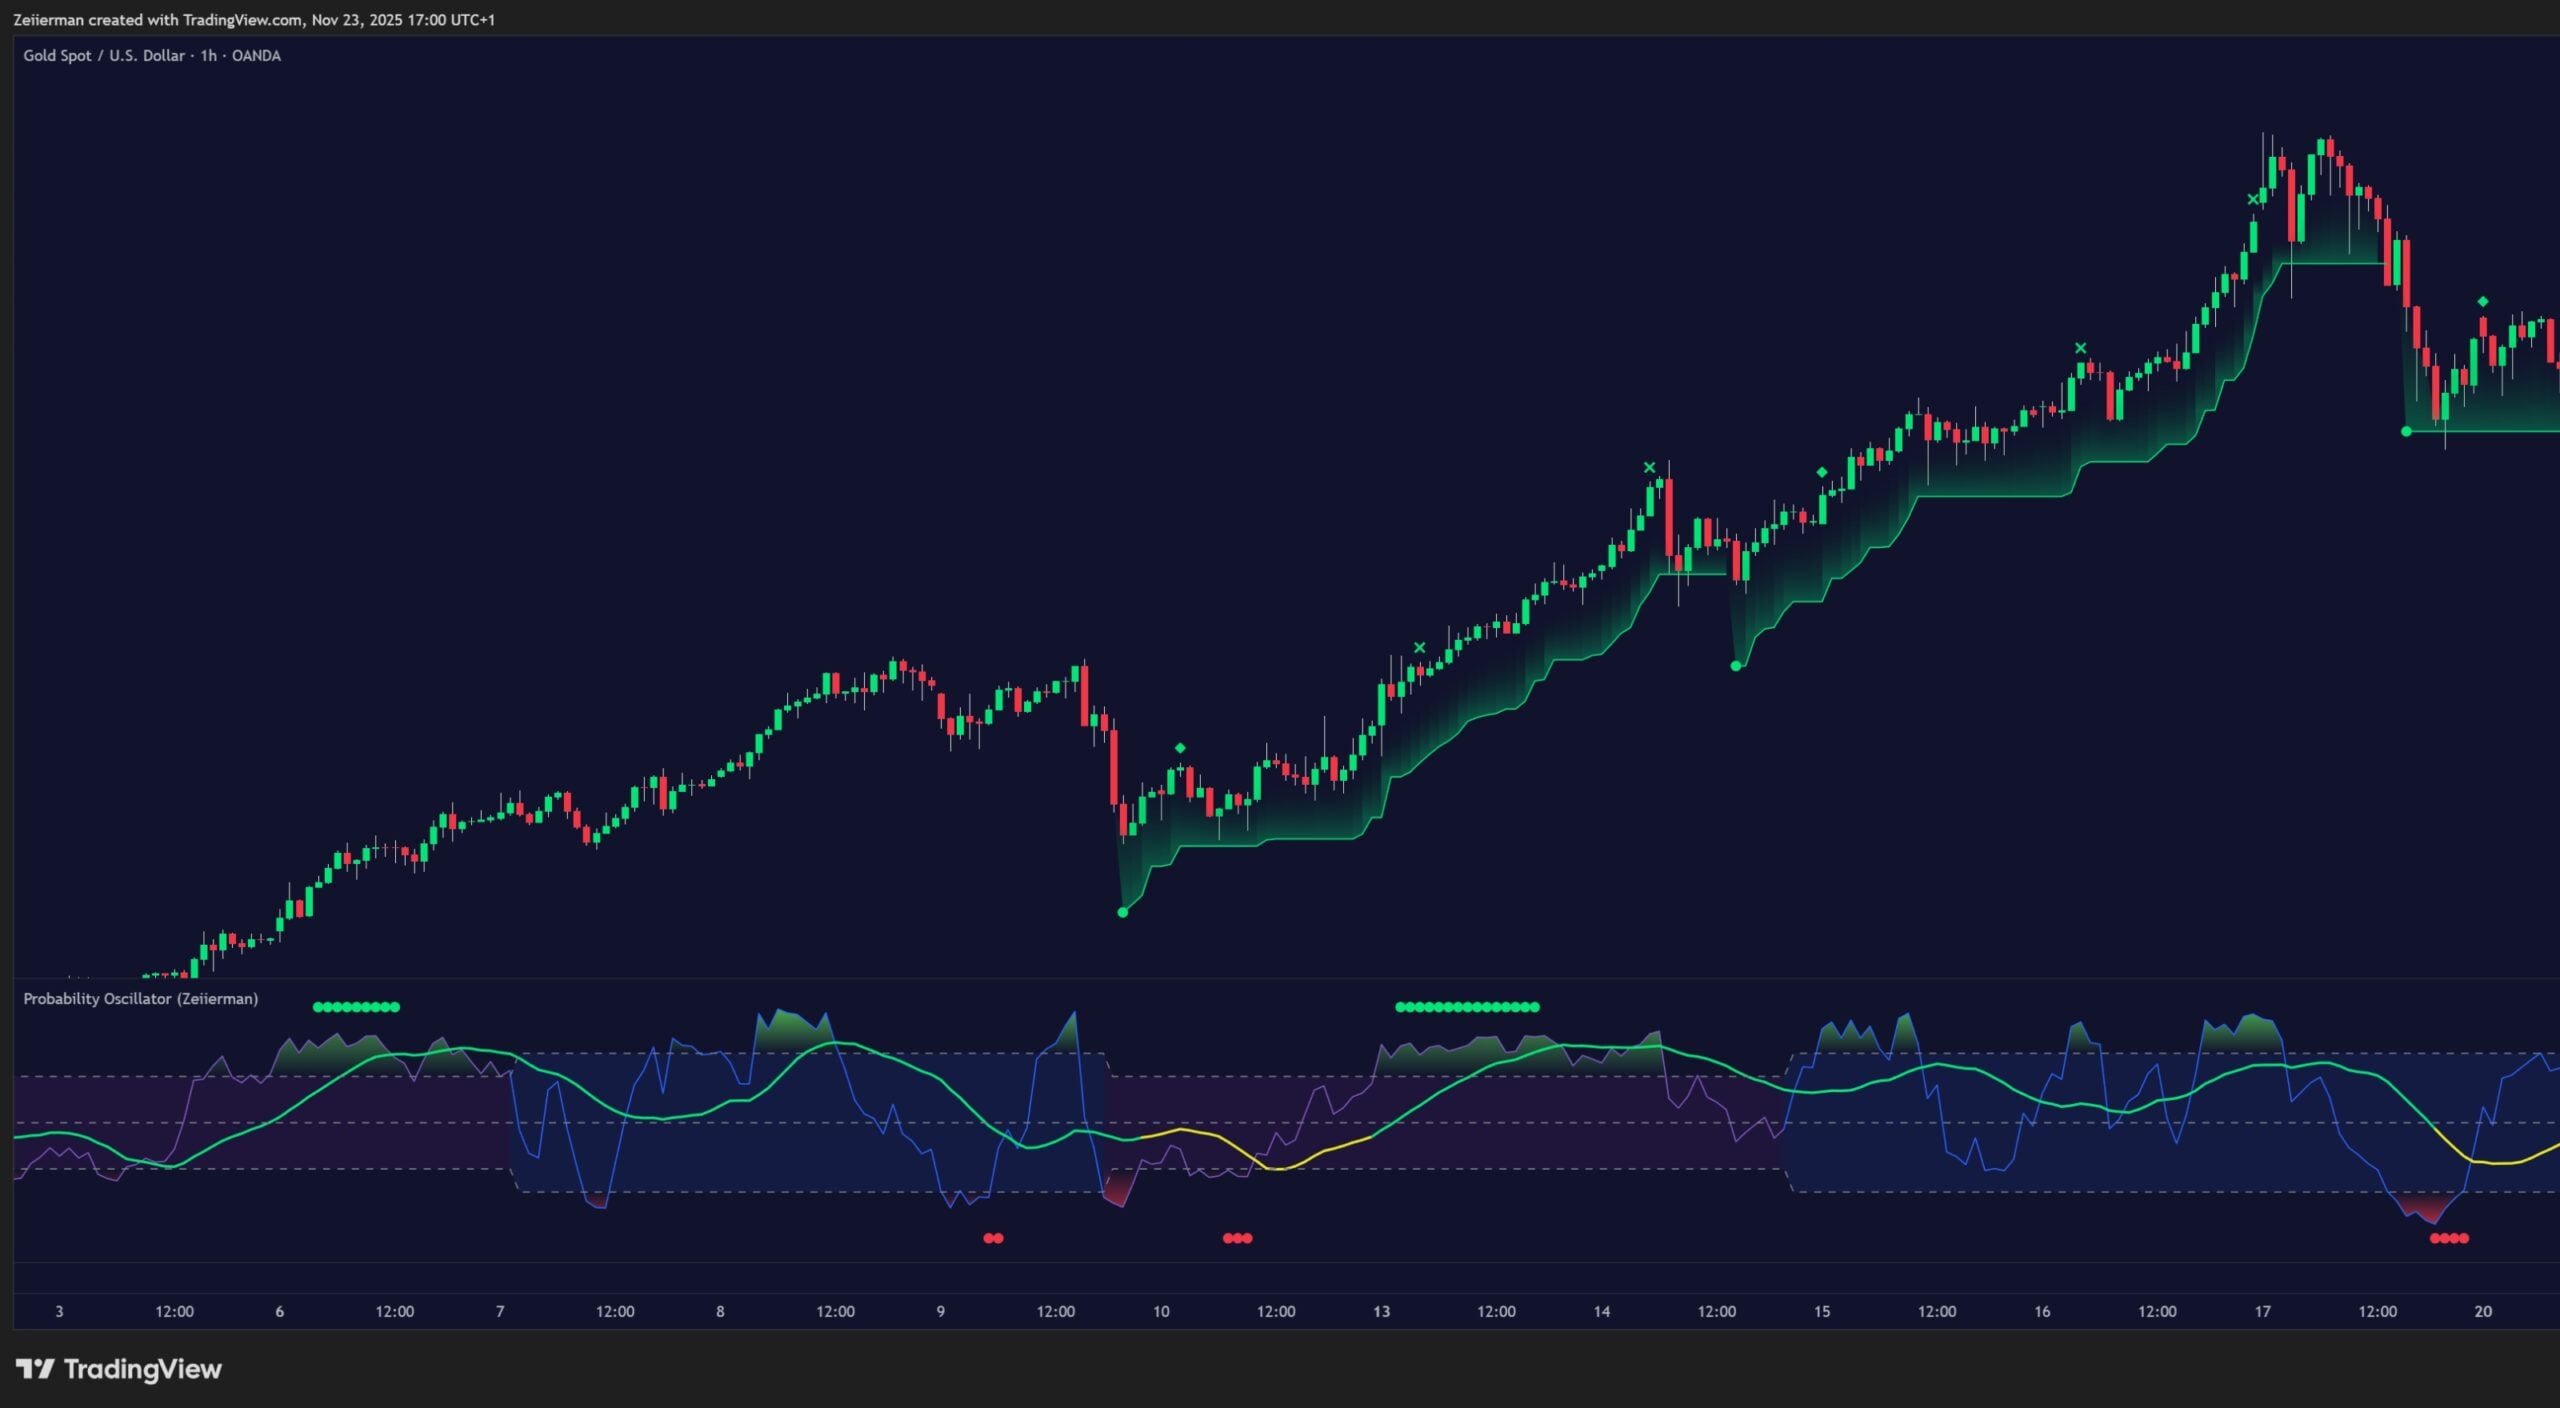Click the green X marker shortly after day 13
This screenshot has height=1408, width=2560.
pyautogui.click(x=1420, y=648)
